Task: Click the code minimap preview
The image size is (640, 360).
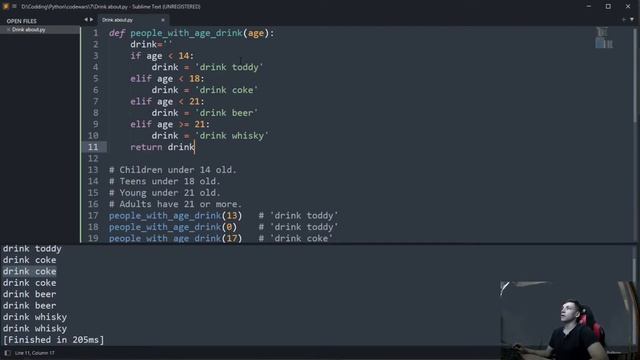Action: pyautogui.click(x=604, y=38)
